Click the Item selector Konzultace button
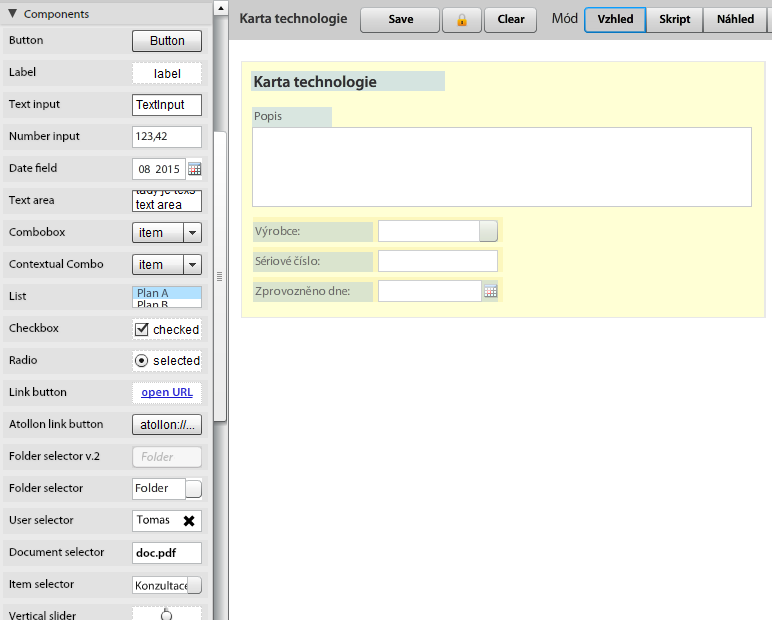 tap(194, 585)
